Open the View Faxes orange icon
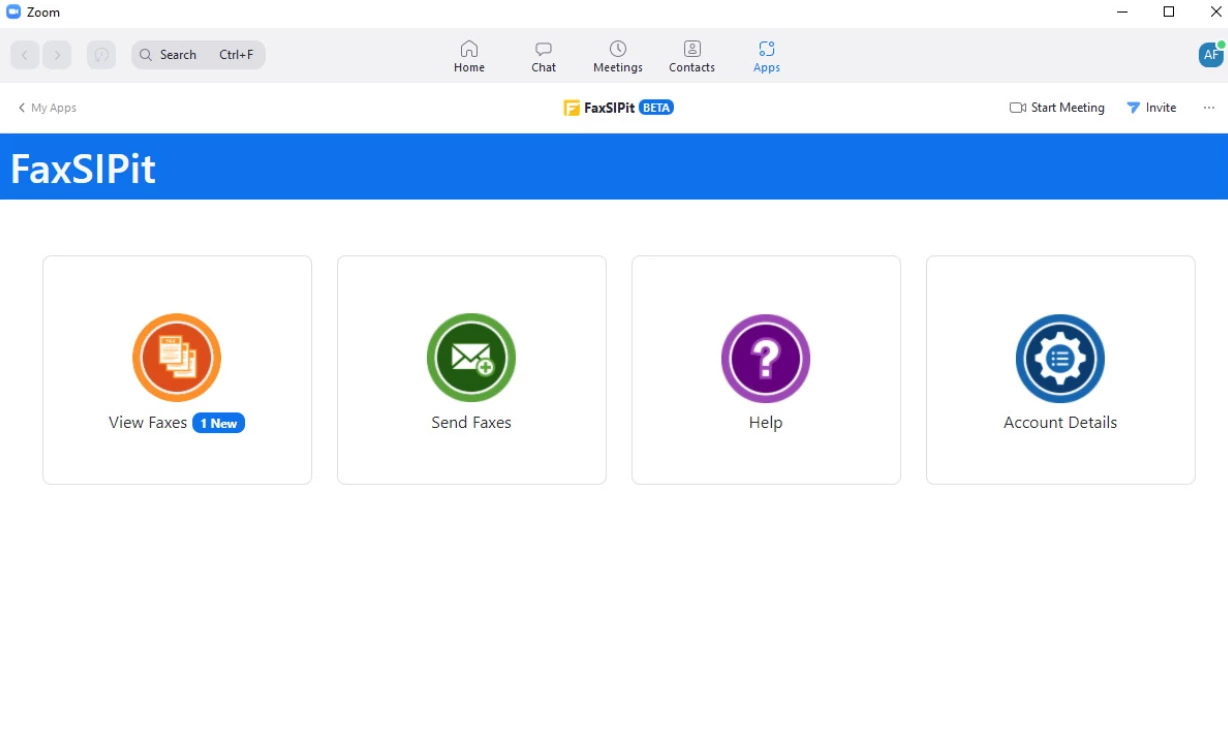Screen dimensions: 1228x732 (177, 358)
